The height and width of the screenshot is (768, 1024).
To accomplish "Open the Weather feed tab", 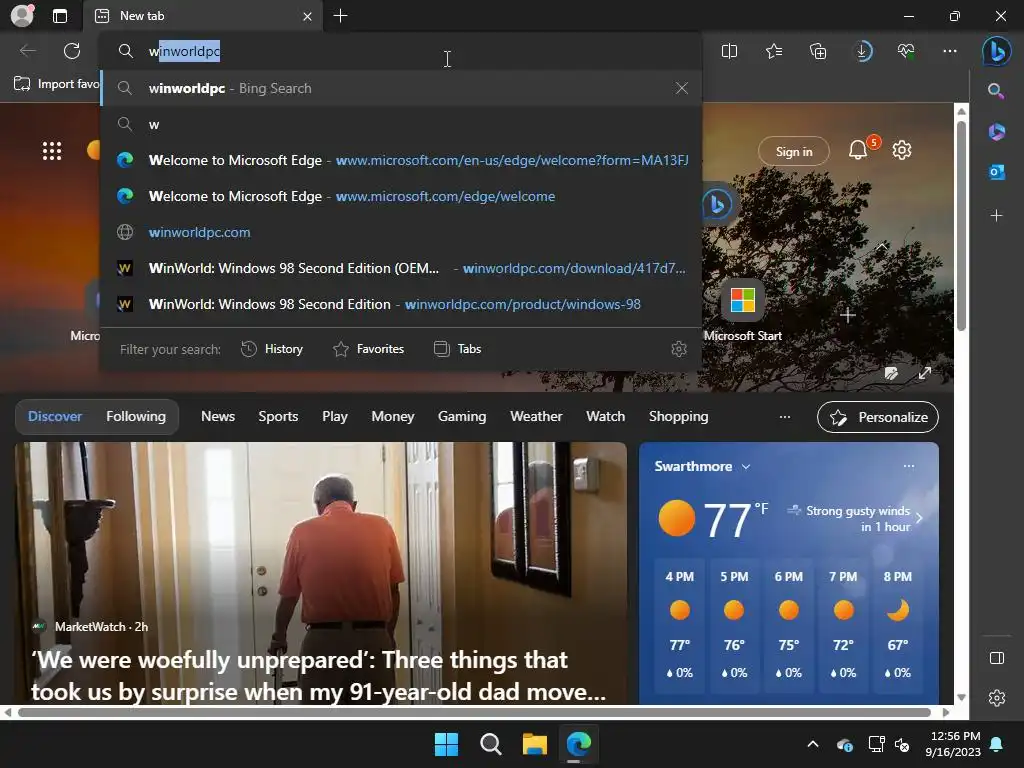I will (536, 417).
